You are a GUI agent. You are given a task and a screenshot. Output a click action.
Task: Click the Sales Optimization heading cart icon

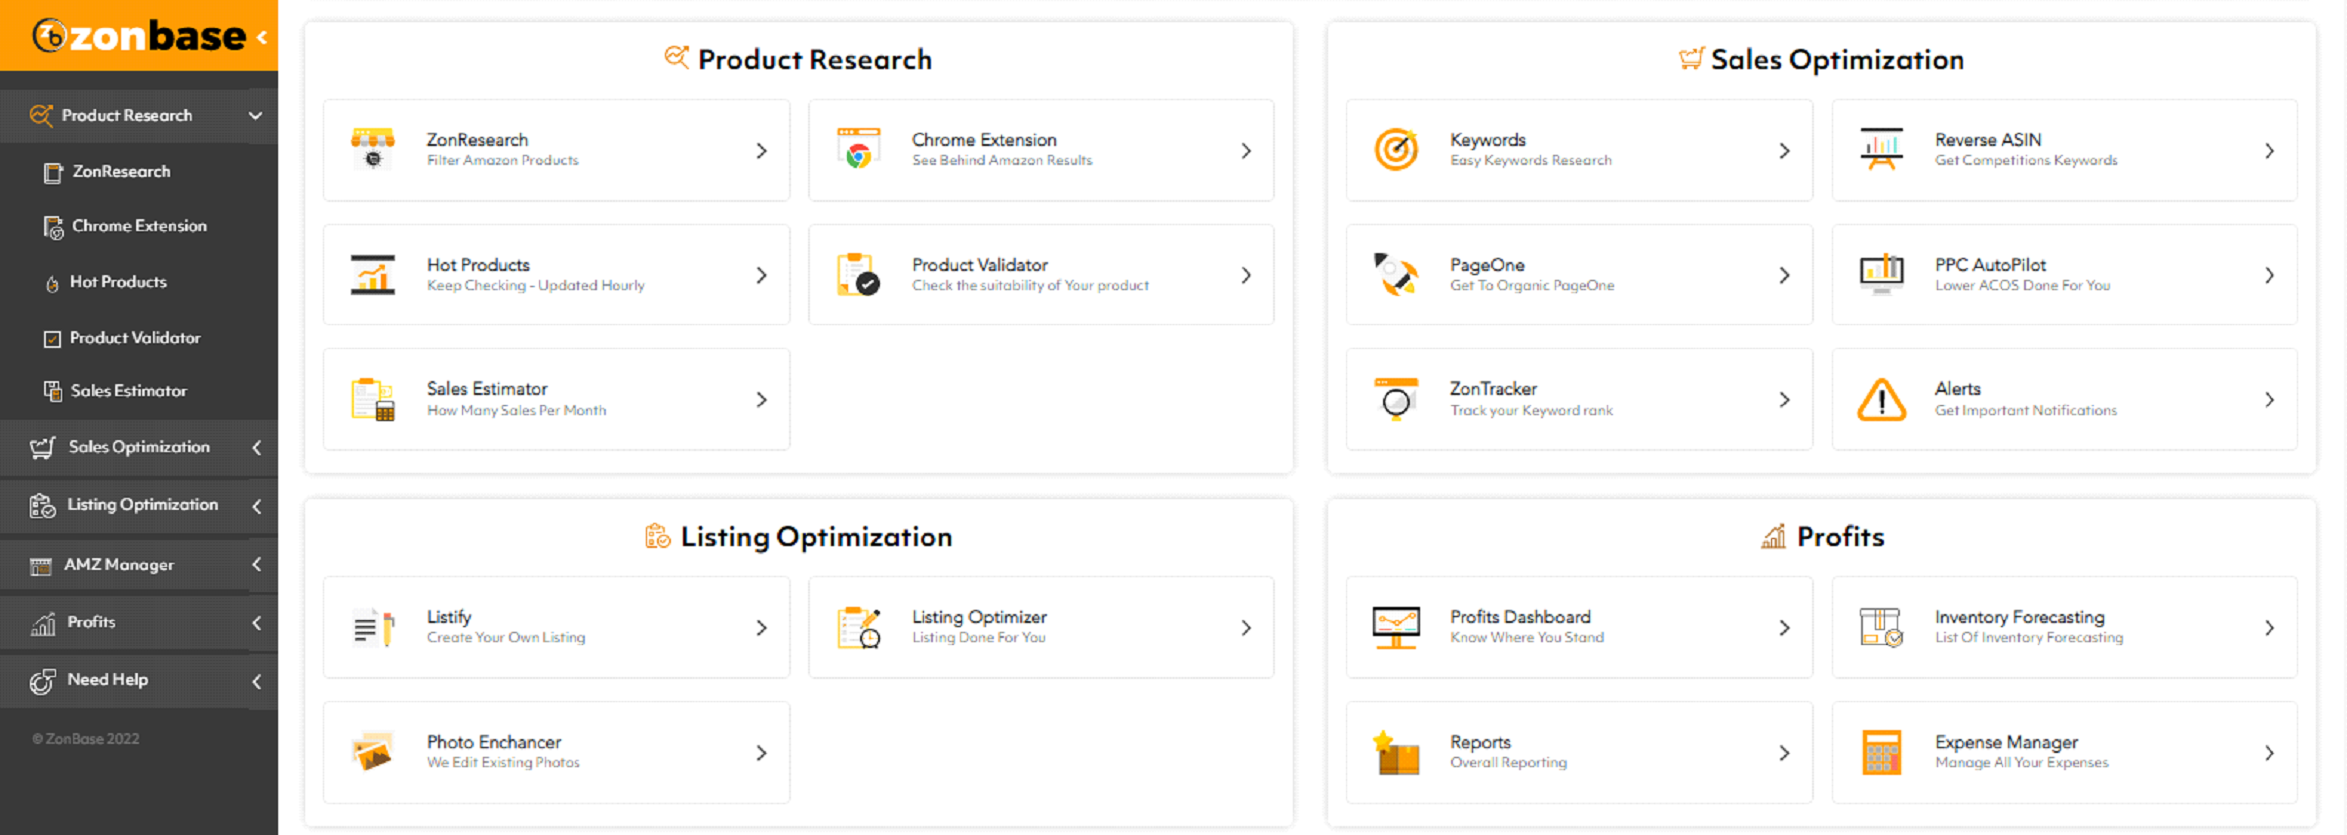point(1691,59)
